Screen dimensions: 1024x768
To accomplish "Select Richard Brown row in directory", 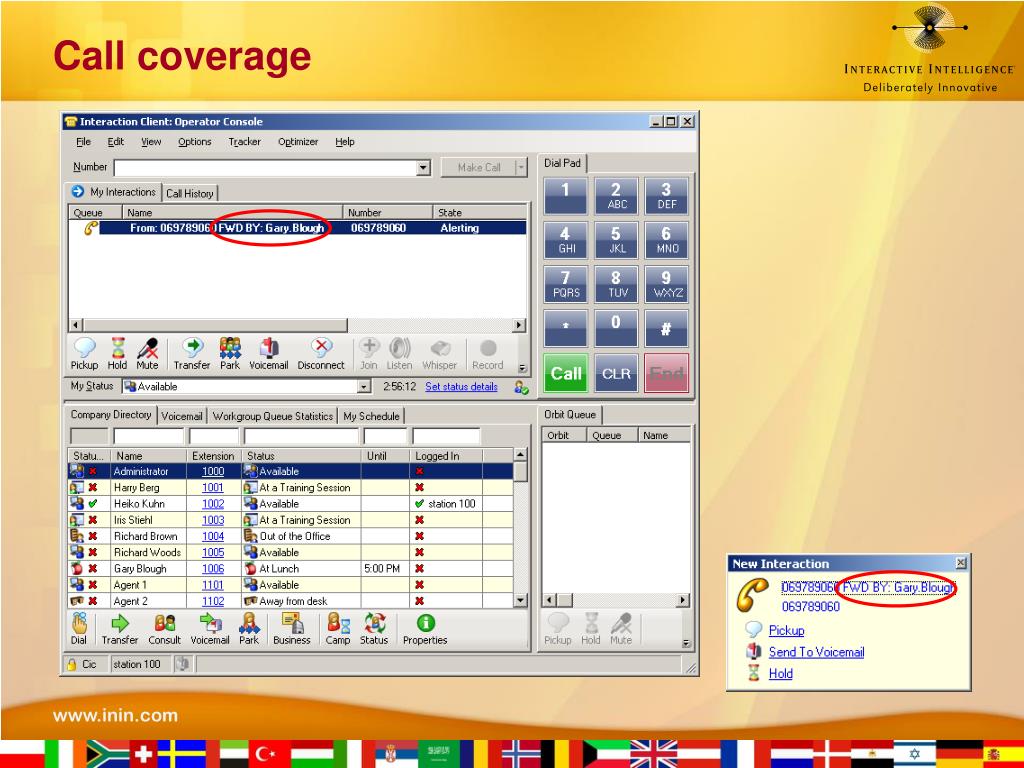I will coord(291,536).
